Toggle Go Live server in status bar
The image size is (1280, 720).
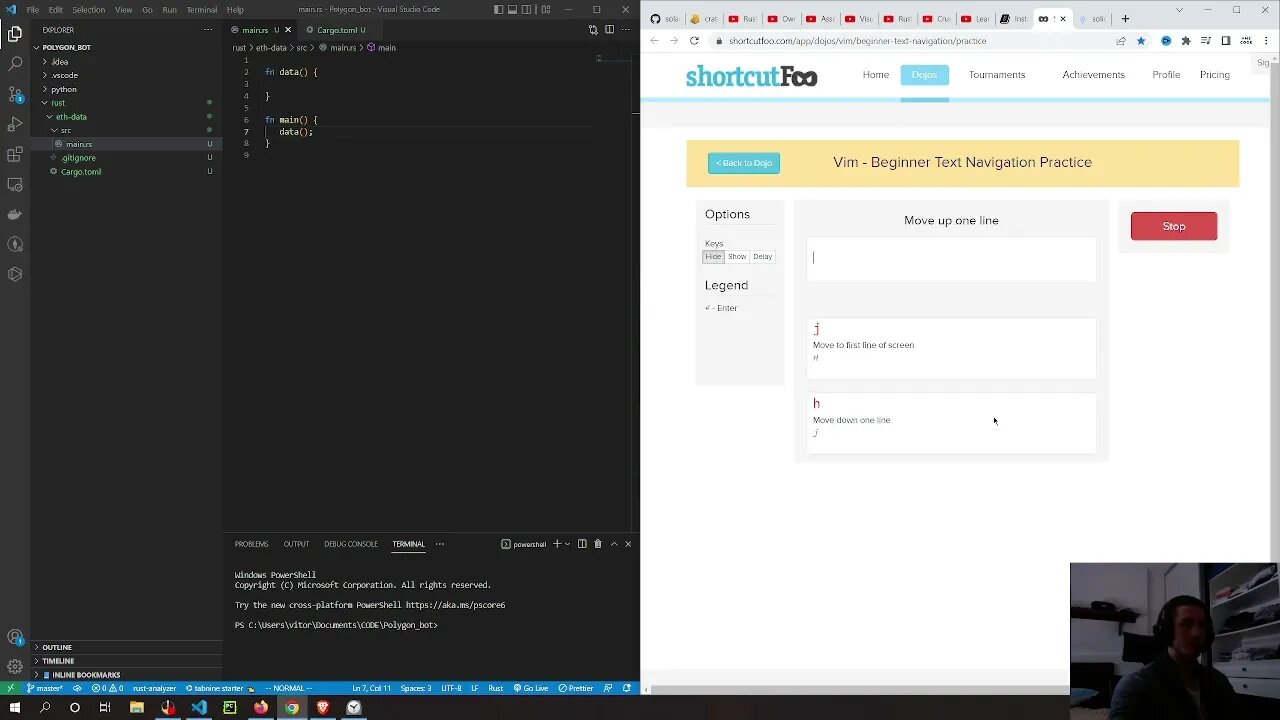(x=531, y=688)
